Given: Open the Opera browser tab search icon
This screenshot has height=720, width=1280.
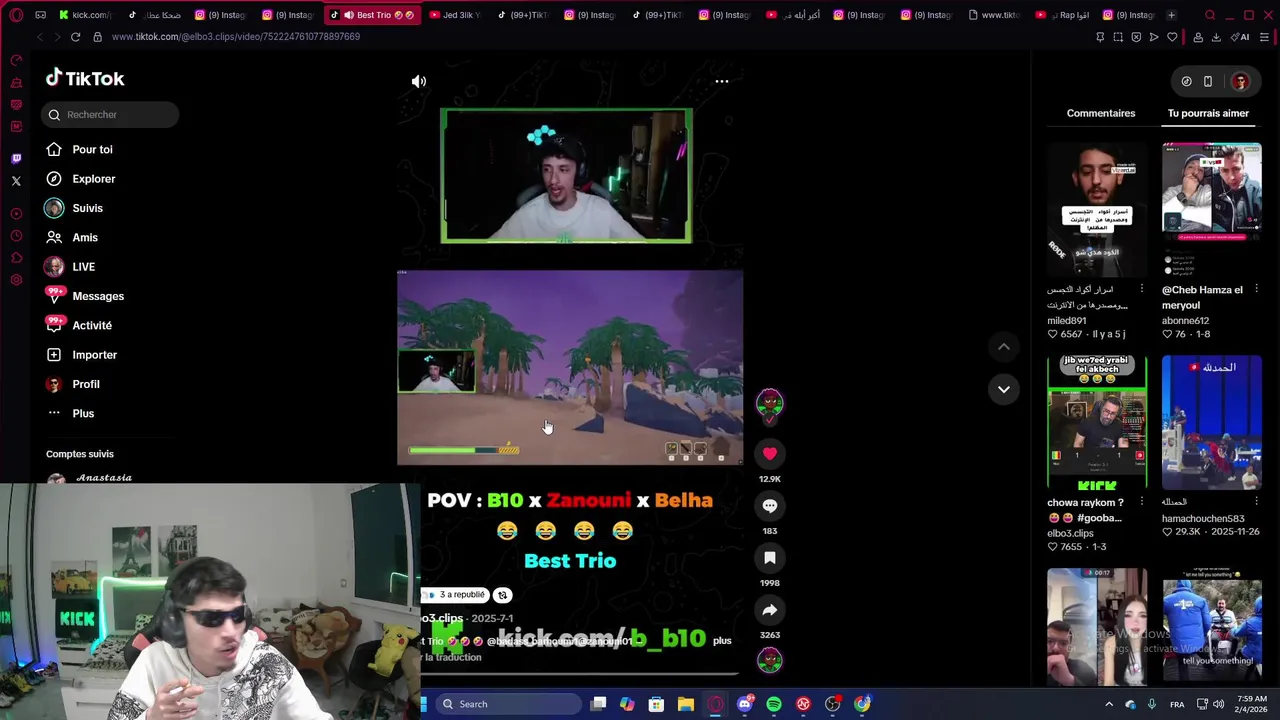Looking at the screenshot, I should (1210, 15).
